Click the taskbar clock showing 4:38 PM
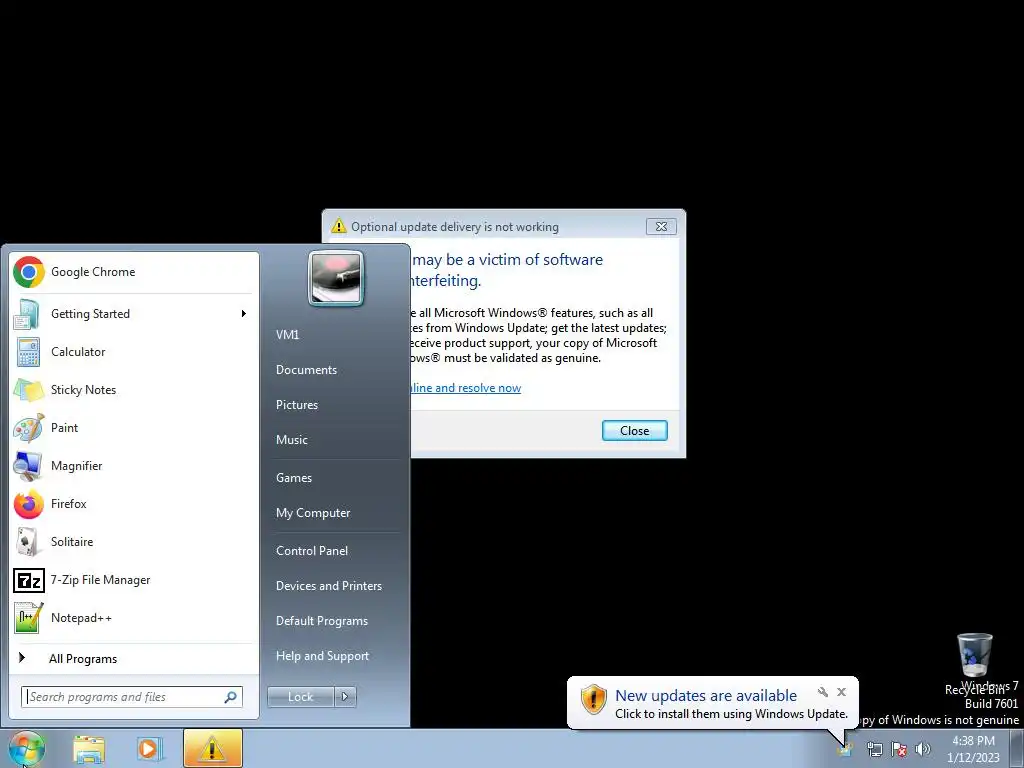 tap(973, 749)
